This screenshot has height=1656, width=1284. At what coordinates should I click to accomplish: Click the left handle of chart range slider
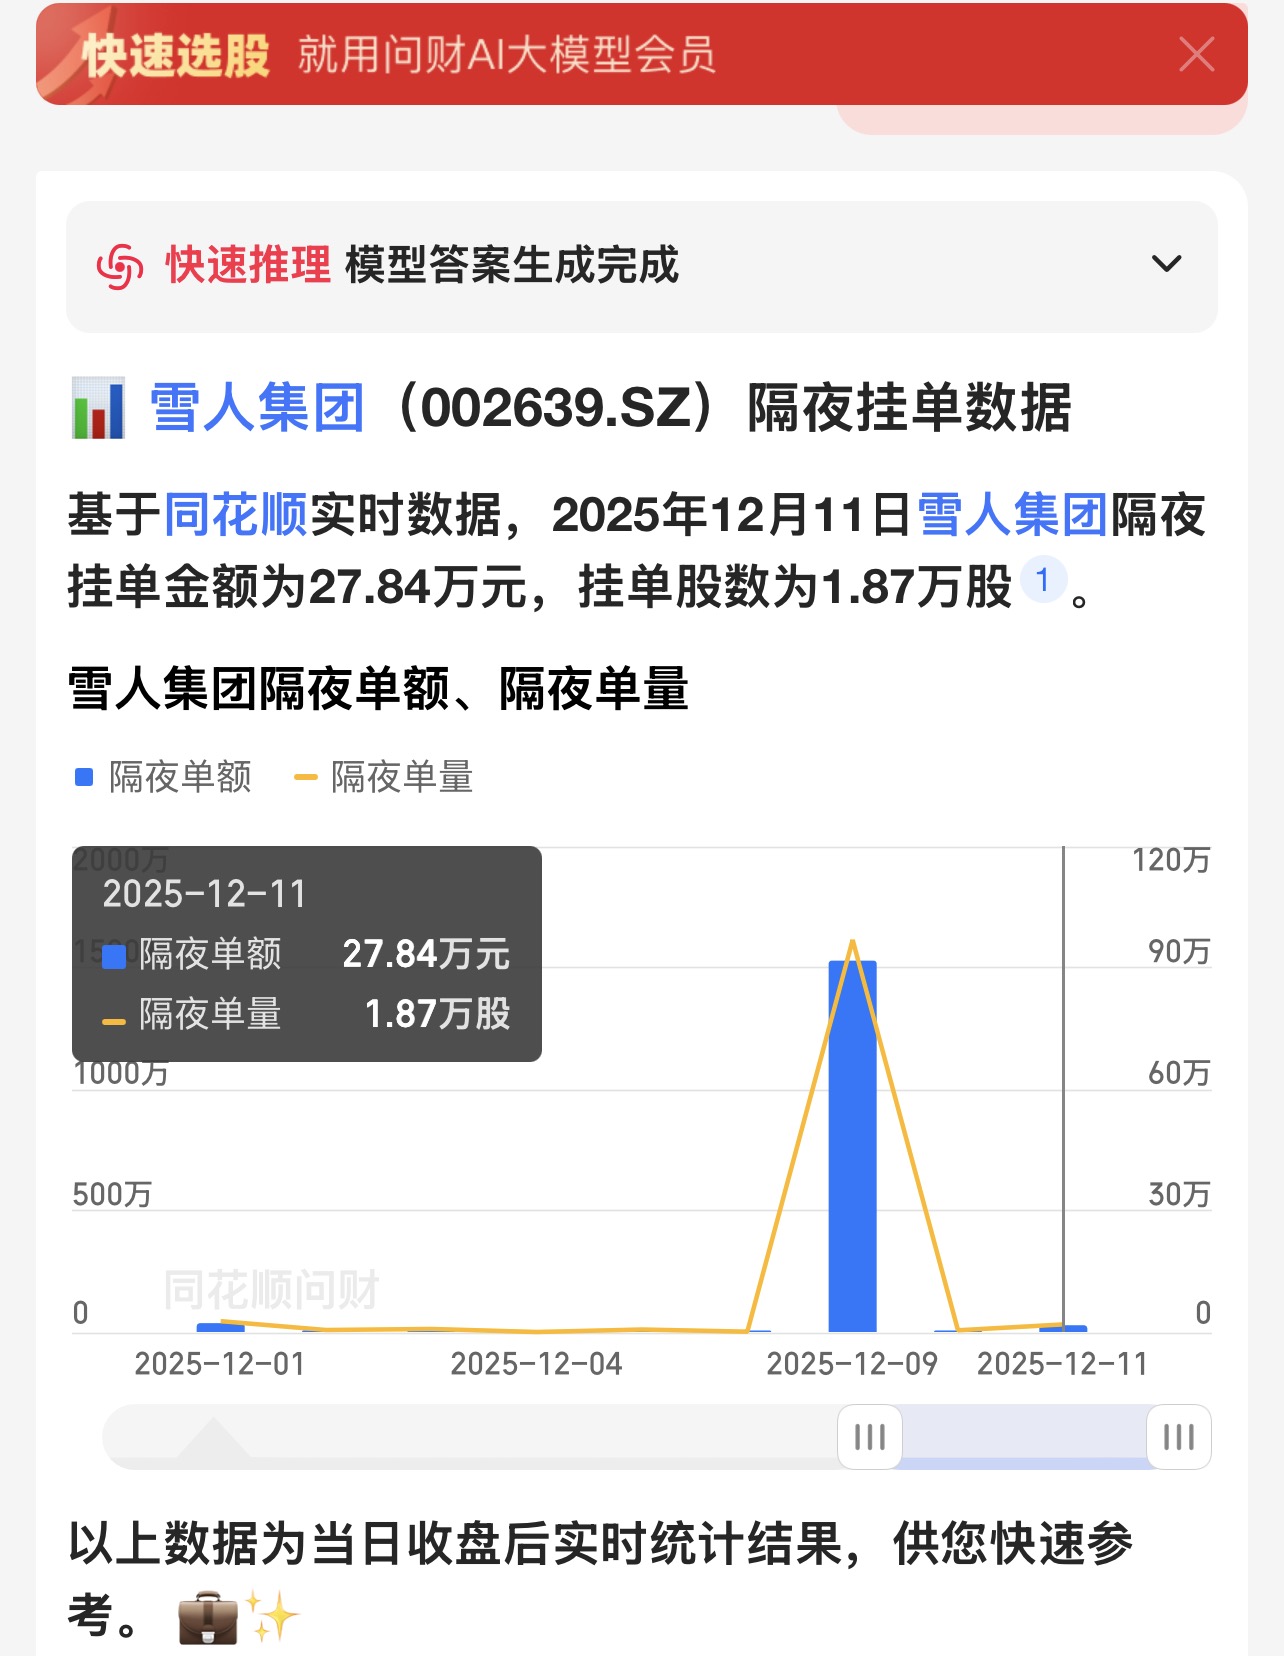click(x=870, y=1437)
